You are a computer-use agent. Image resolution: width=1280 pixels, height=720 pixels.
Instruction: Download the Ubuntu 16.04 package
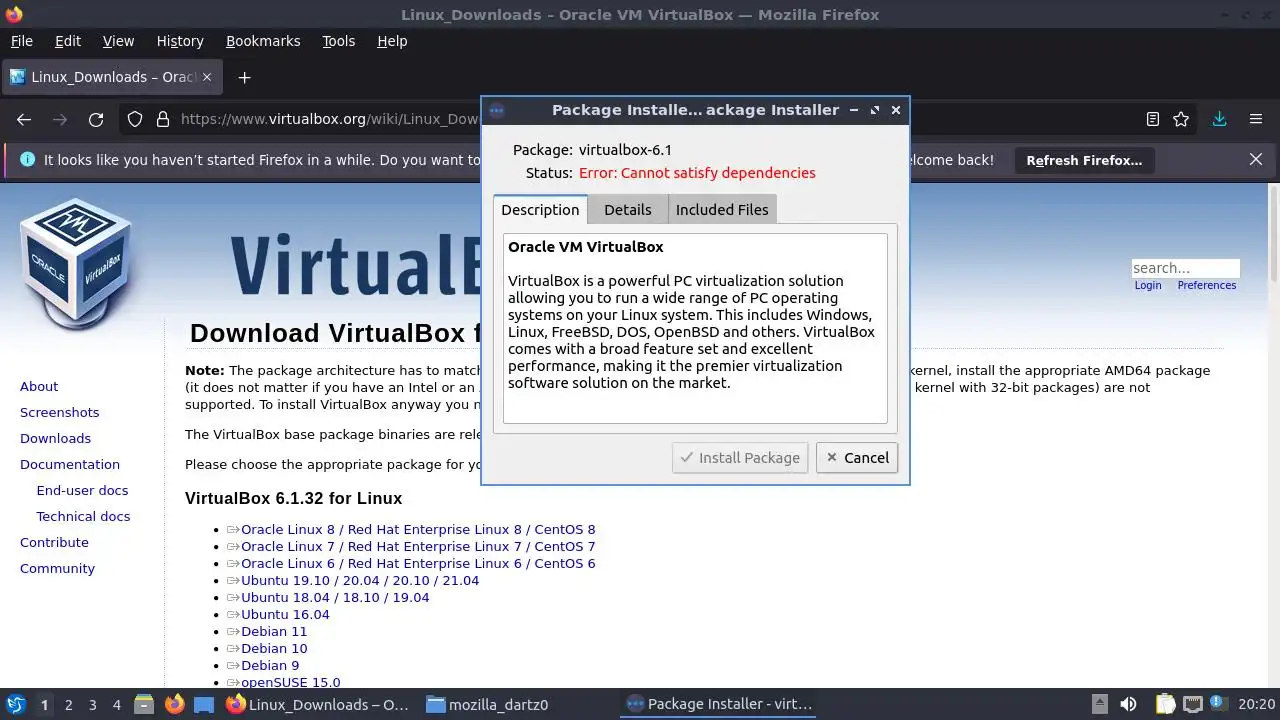tap(285, 614)
